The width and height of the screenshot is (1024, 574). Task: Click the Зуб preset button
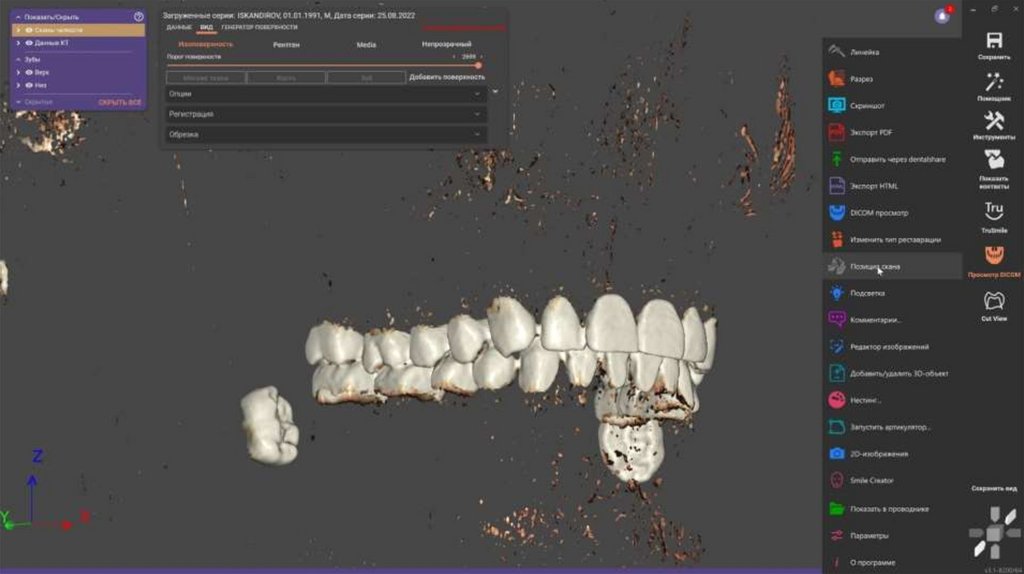pos(366,78)
